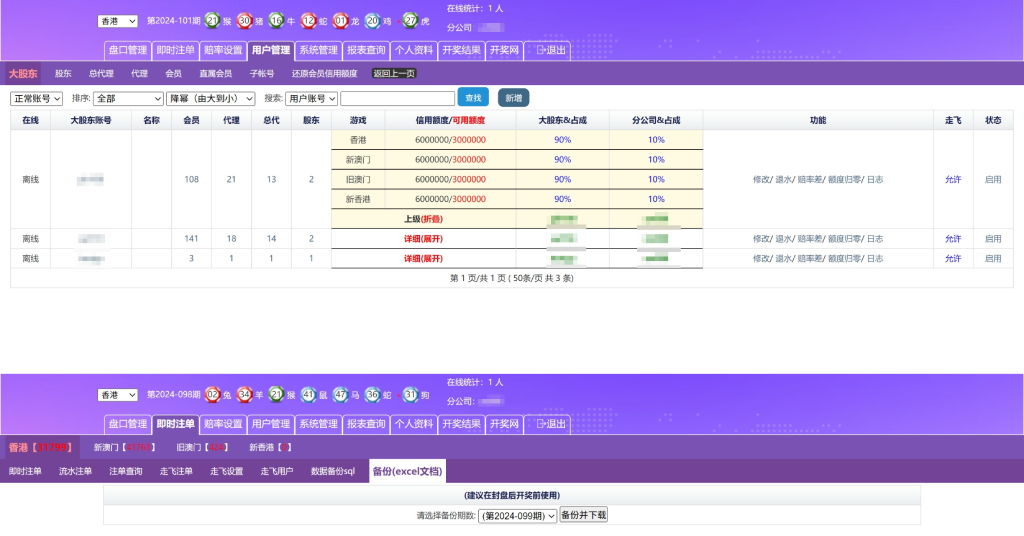Viewport: 1024px width, 536px height.
Task: Click the blue lottery ball numbered 31
Action: click(410, 395)
